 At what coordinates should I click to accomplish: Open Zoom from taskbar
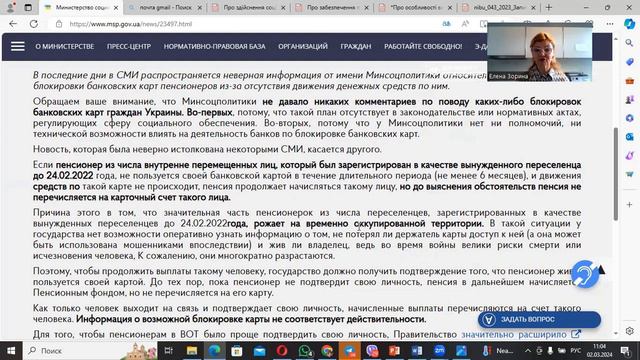point(439,351)
